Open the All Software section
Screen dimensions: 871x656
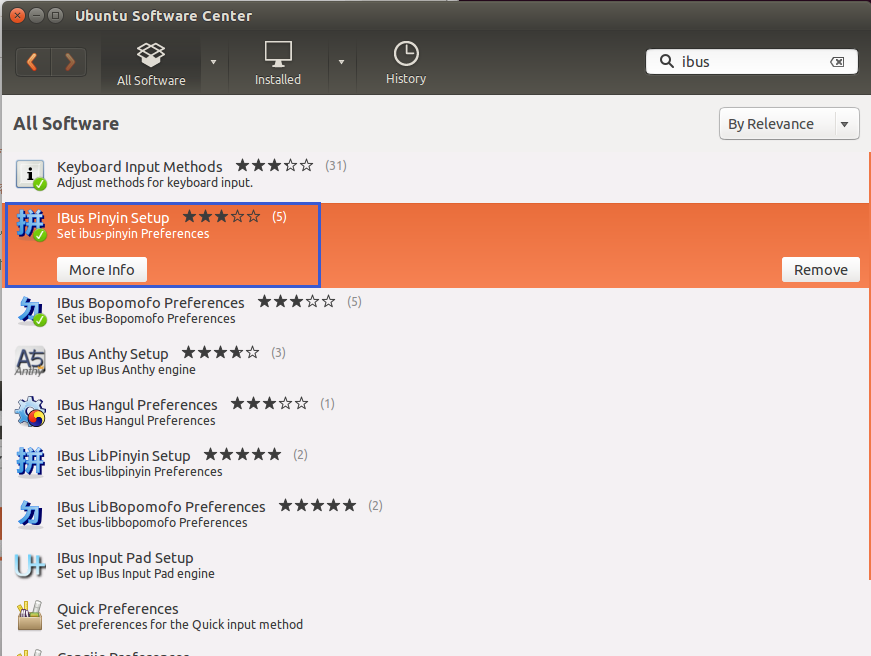click(151, 64)
